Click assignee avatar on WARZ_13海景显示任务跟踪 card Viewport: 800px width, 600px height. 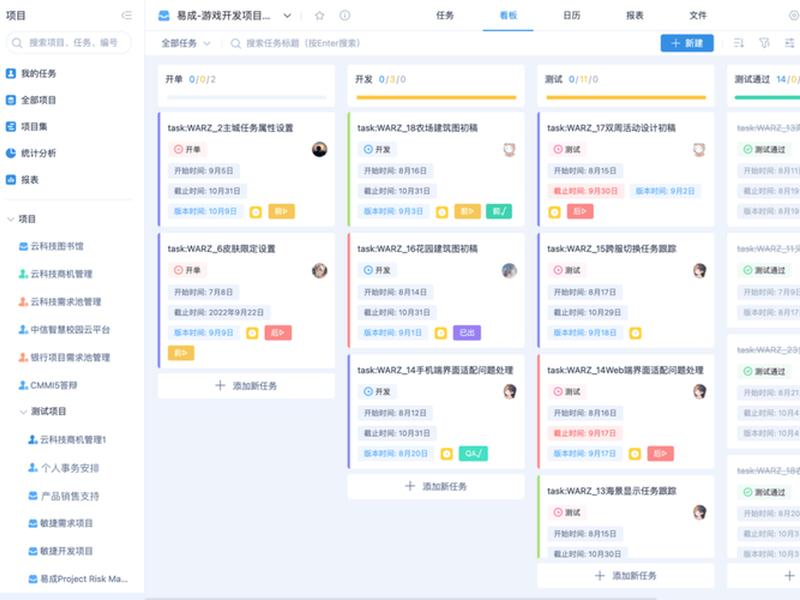[x=699, y=512]
